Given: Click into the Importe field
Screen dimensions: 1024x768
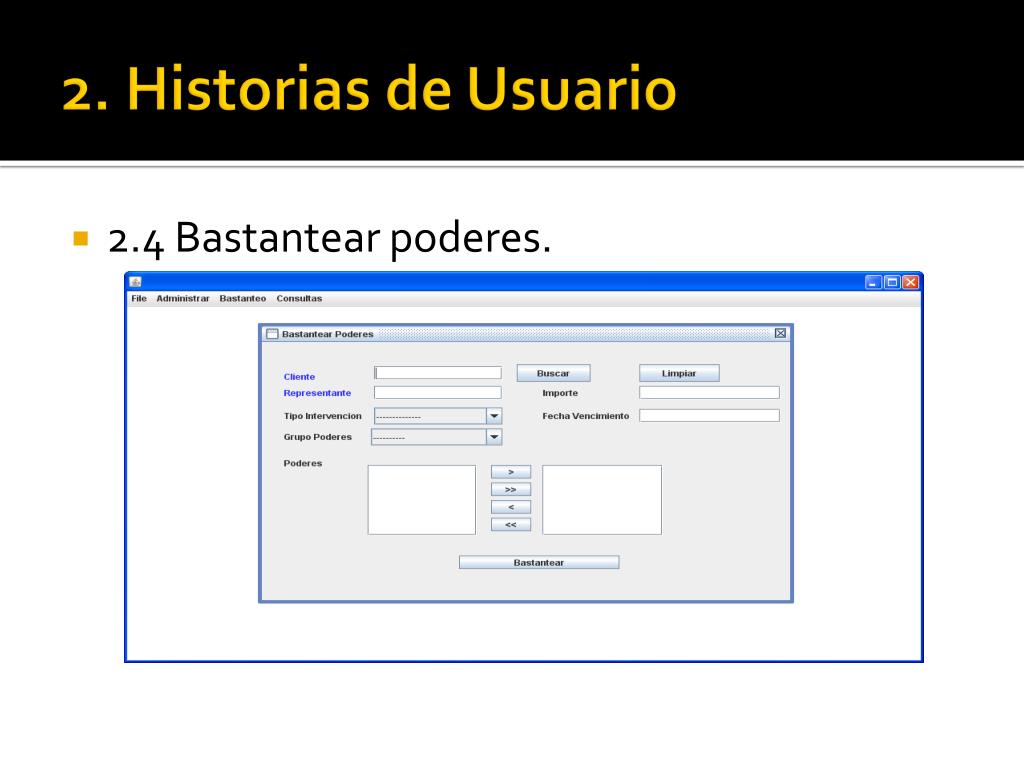Looking at the screenshot, I should click(709, 392).
